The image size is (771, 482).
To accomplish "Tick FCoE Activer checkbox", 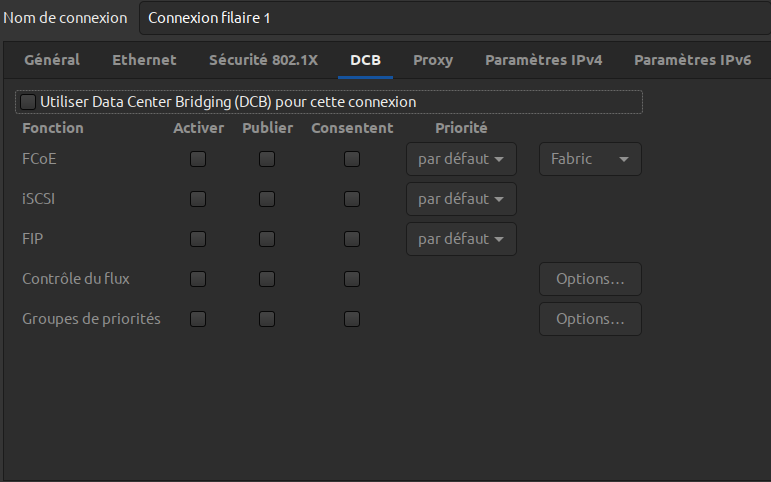I will [198, 159].
